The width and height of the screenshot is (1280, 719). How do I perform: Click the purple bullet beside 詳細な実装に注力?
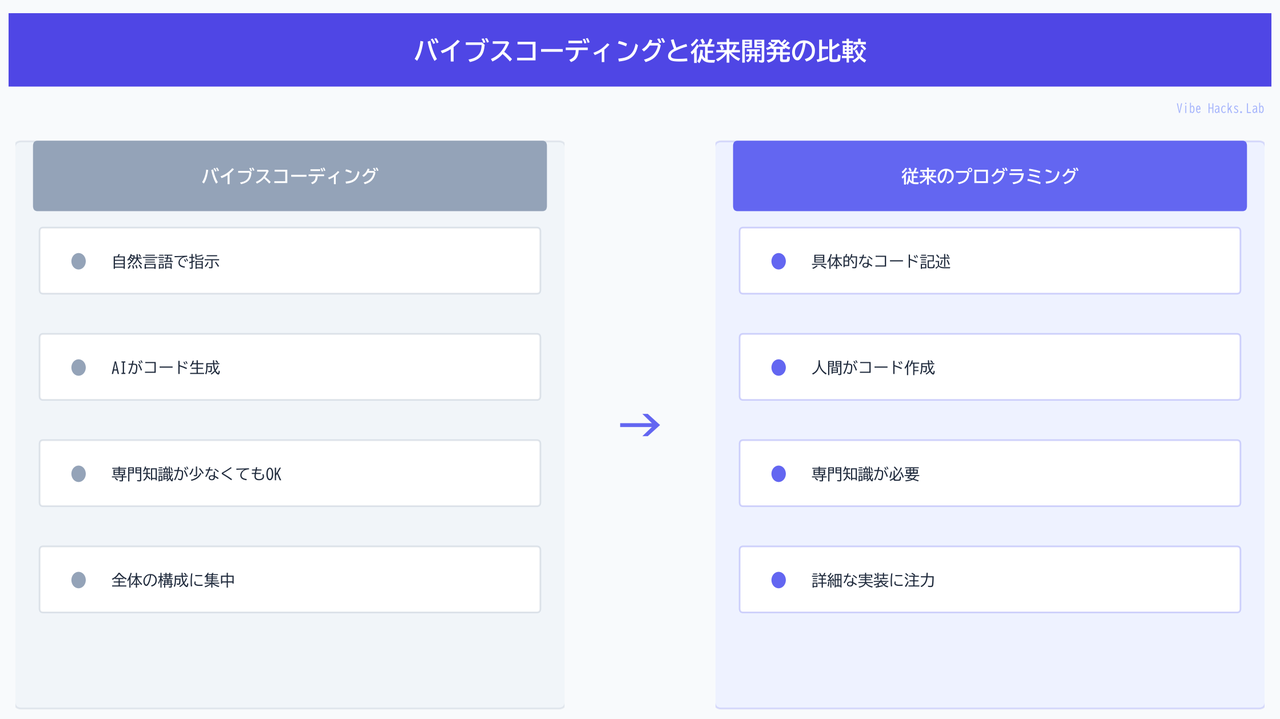tap(779, 580)
